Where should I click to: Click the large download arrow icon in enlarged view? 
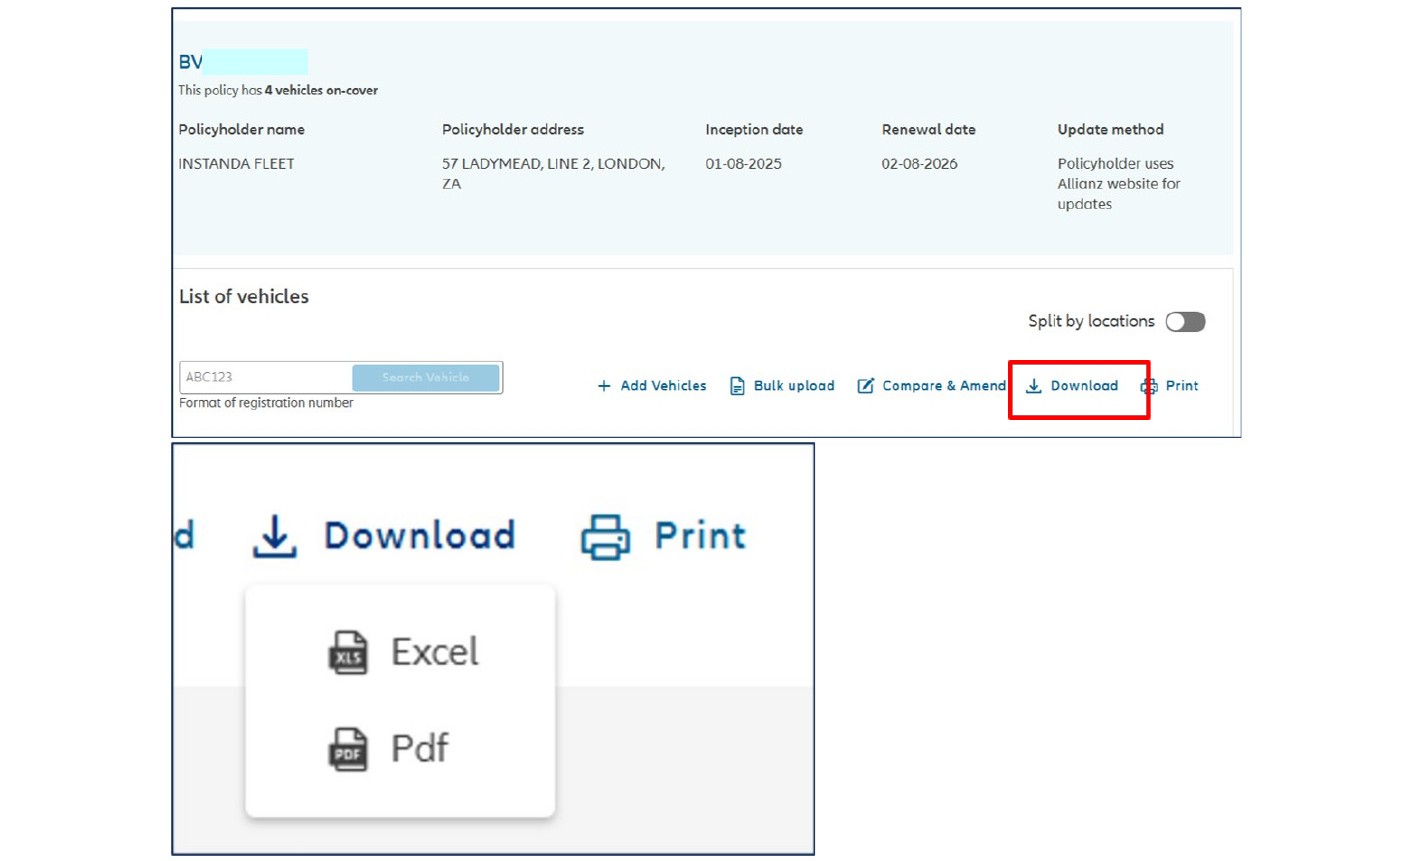point(274,536)
